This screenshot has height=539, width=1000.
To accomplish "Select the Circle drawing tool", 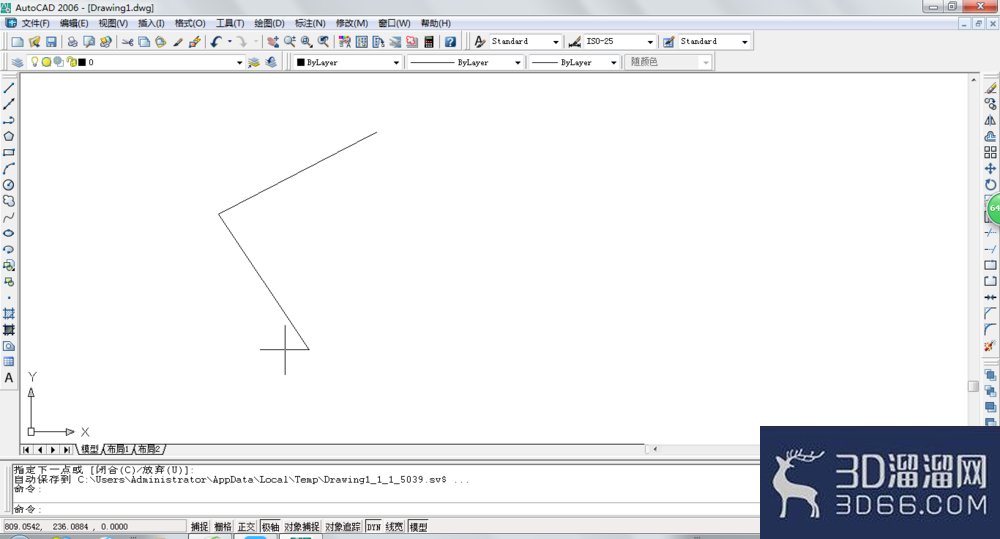I will click(9, 185).
